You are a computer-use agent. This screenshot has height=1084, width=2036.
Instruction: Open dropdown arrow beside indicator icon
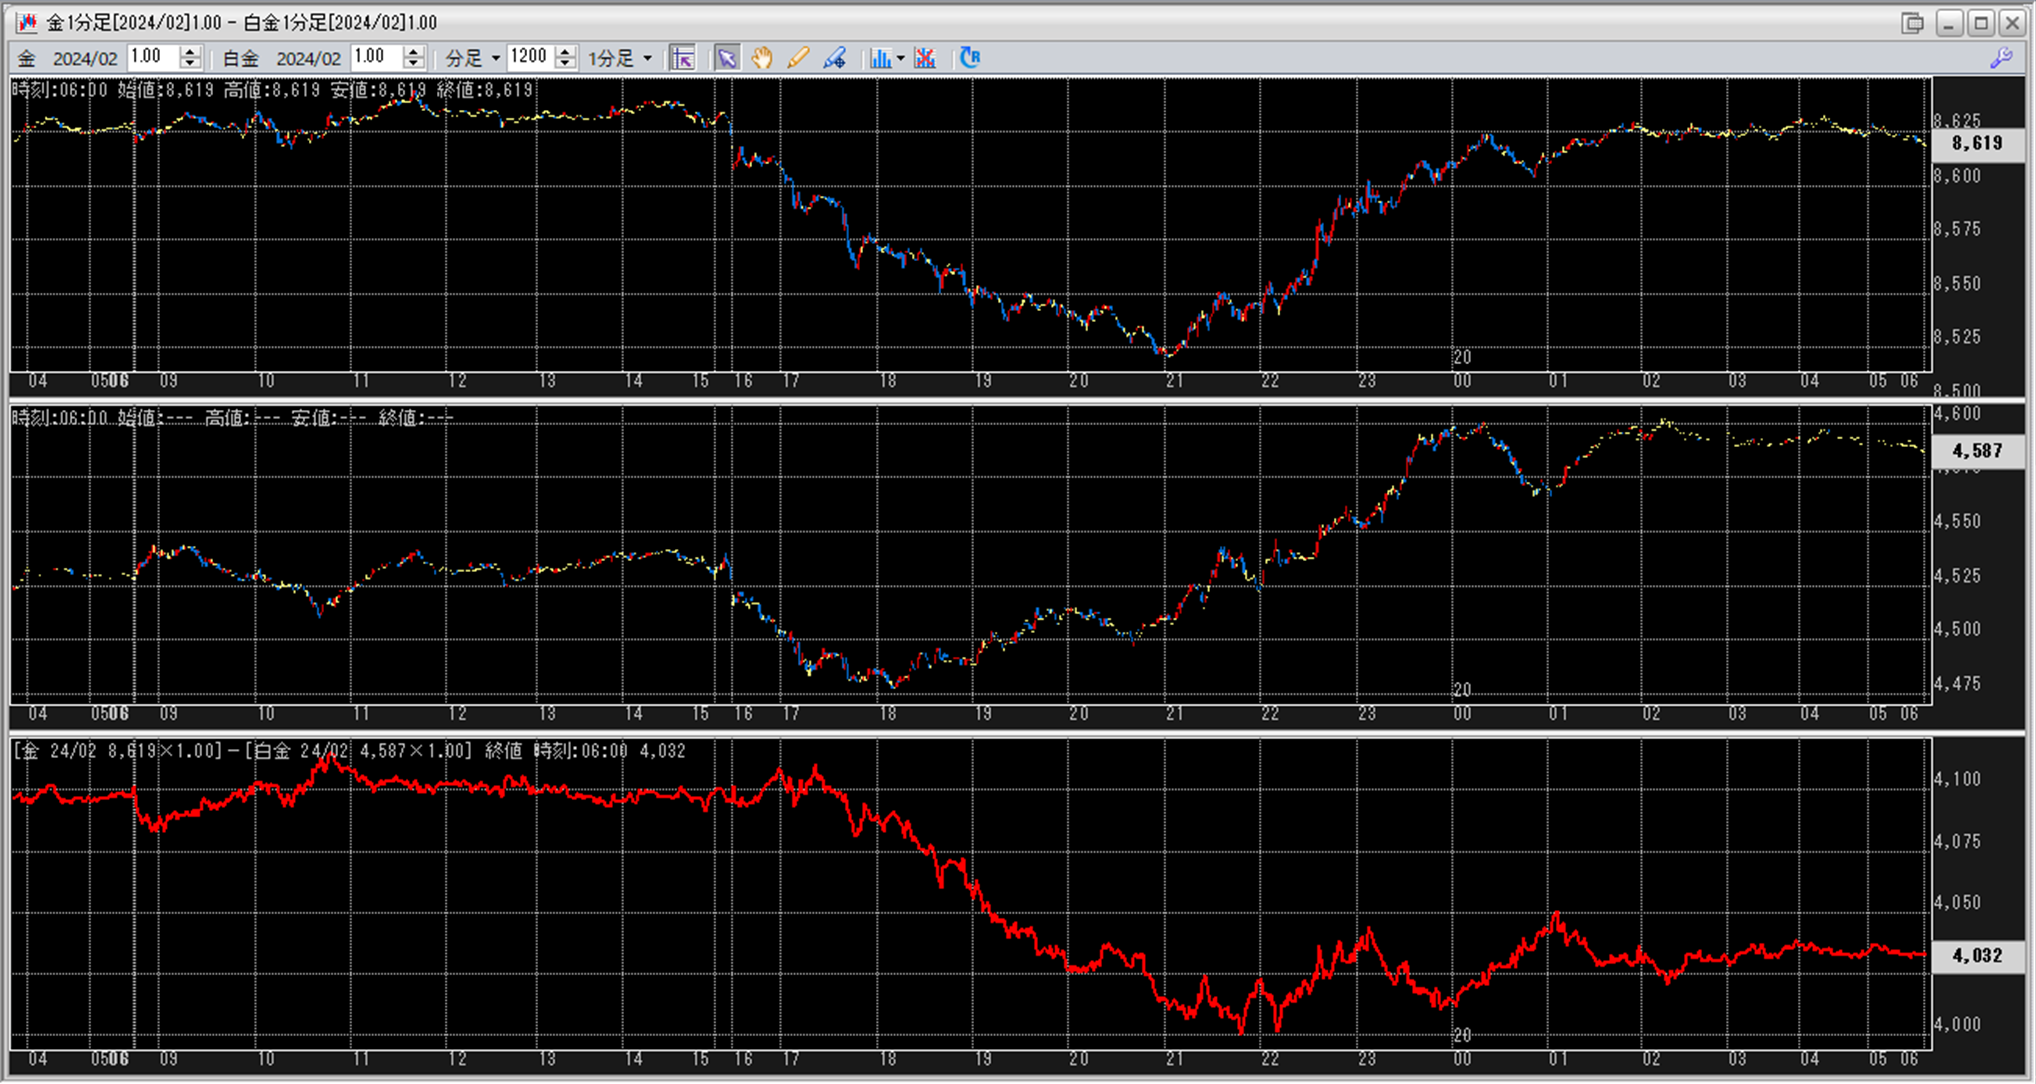(x=900, y=58)
